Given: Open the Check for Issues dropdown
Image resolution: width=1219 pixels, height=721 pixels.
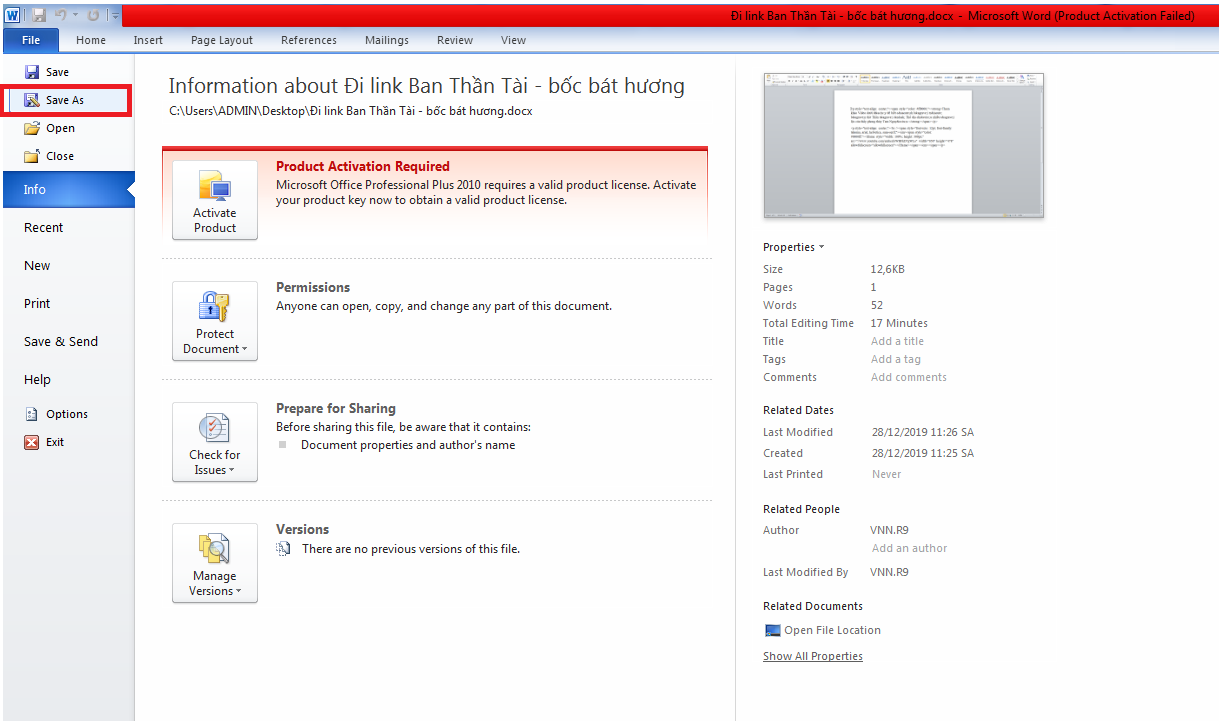Looking at the screenshot, I should [215, 442].
